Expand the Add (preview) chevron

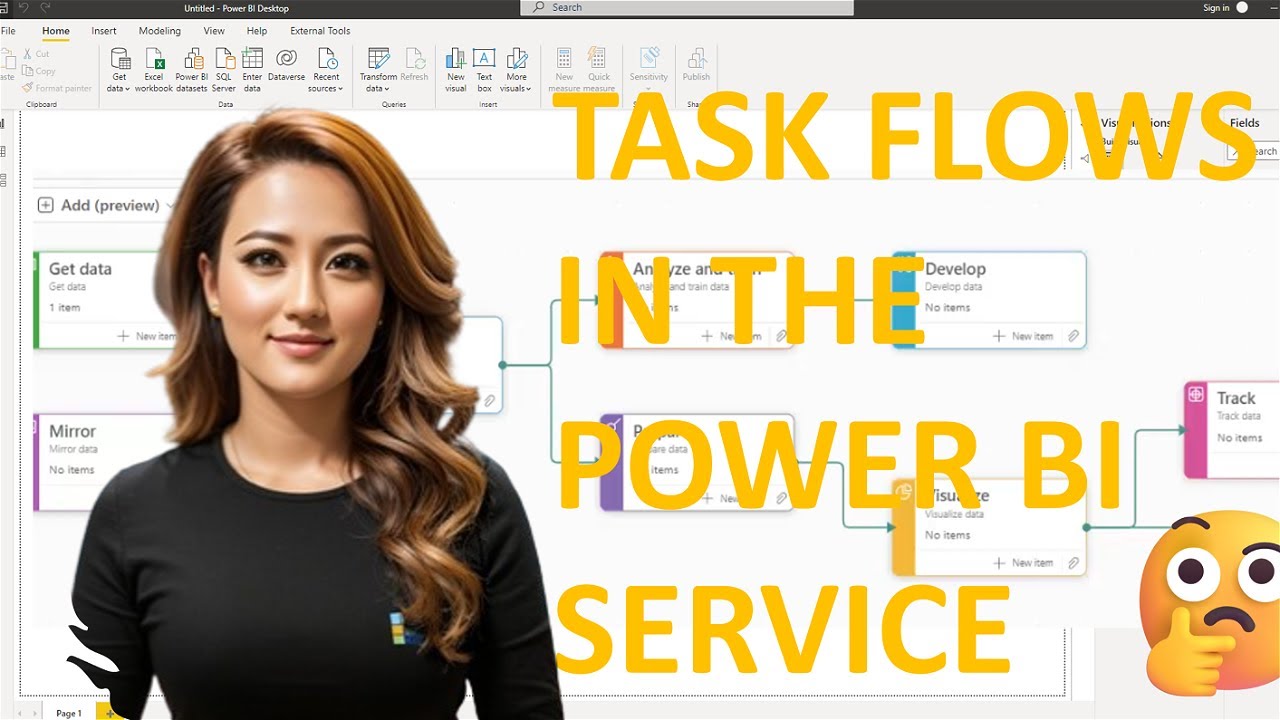(x=169, y=206)
